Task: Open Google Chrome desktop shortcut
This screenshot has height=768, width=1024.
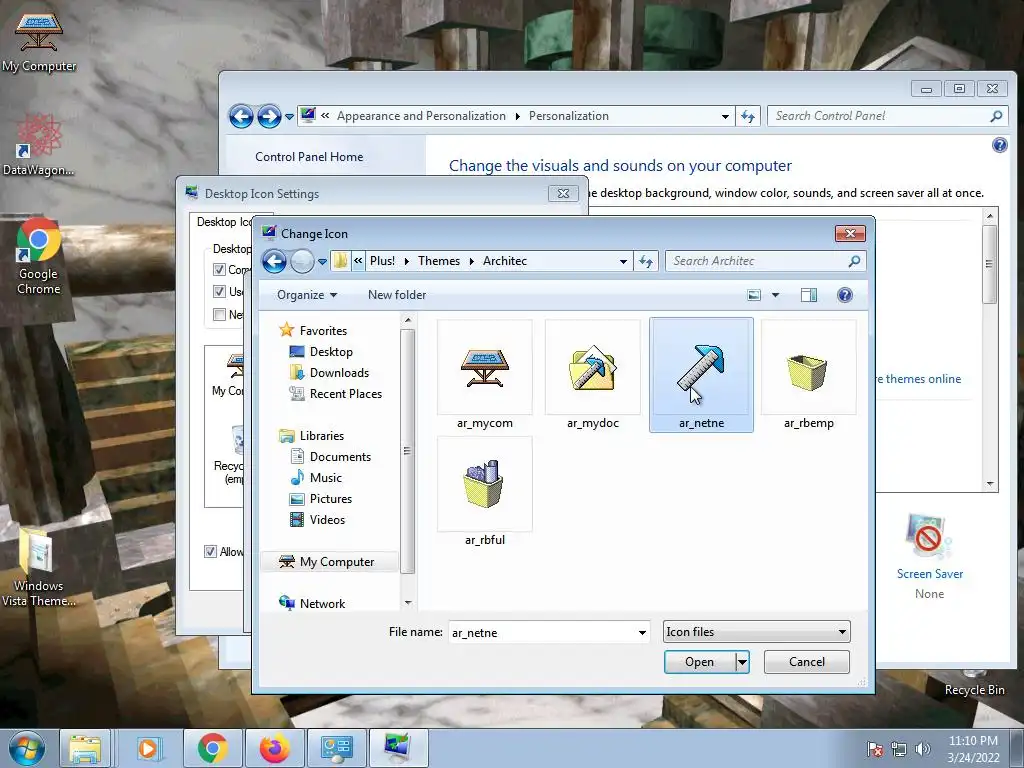Action: pos(39,257)
